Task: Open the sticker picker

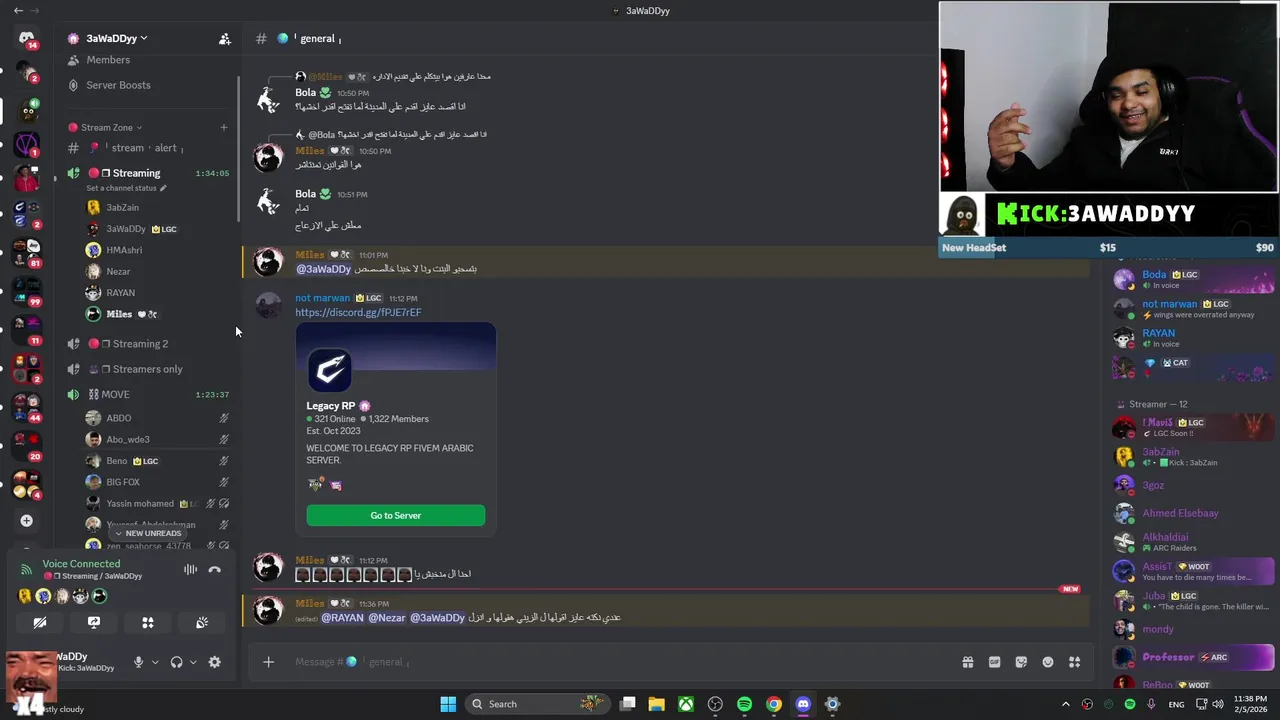Action: [1021, 662]
